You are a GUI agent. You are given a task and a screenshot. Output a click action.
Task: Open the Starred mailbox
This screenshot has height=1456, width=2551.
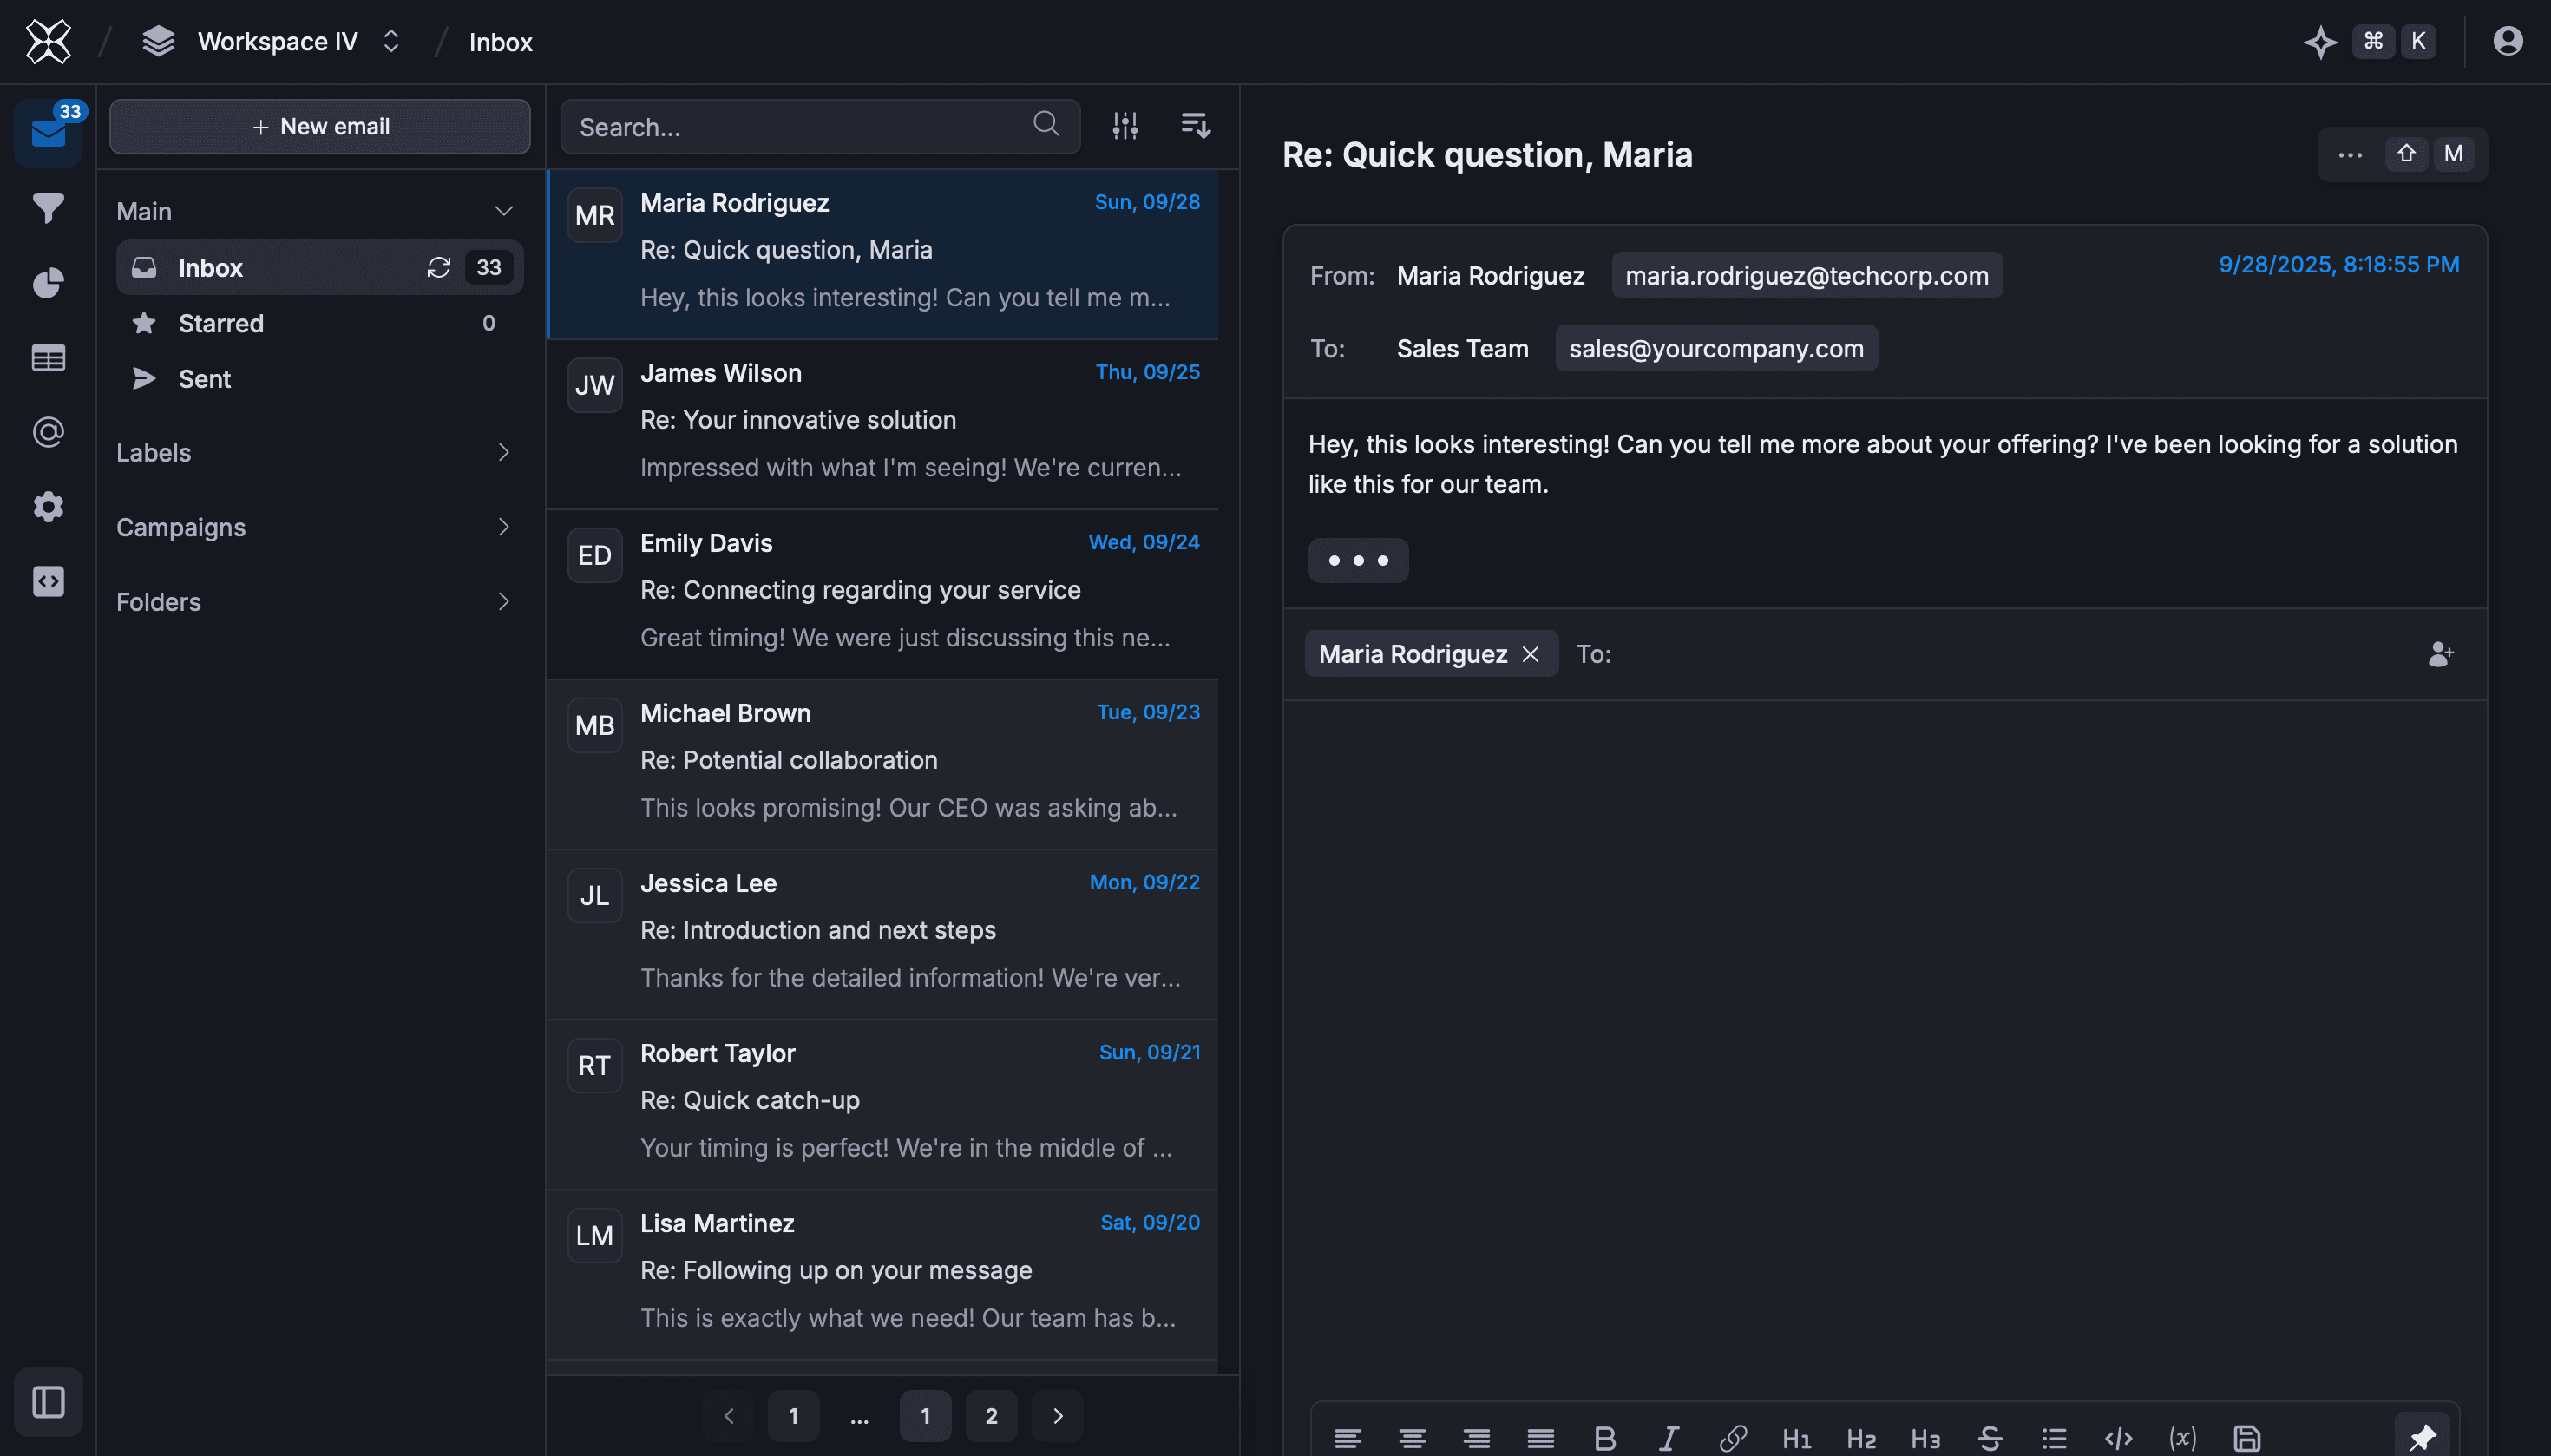[221, 323]
